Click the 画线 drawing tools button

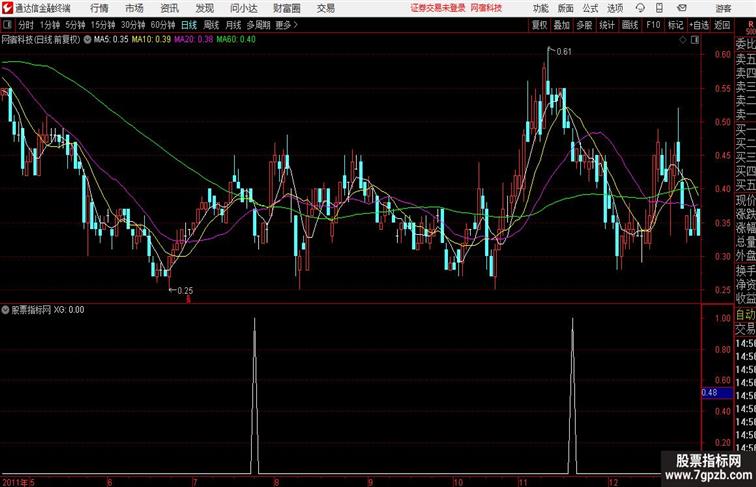point(630,25)
